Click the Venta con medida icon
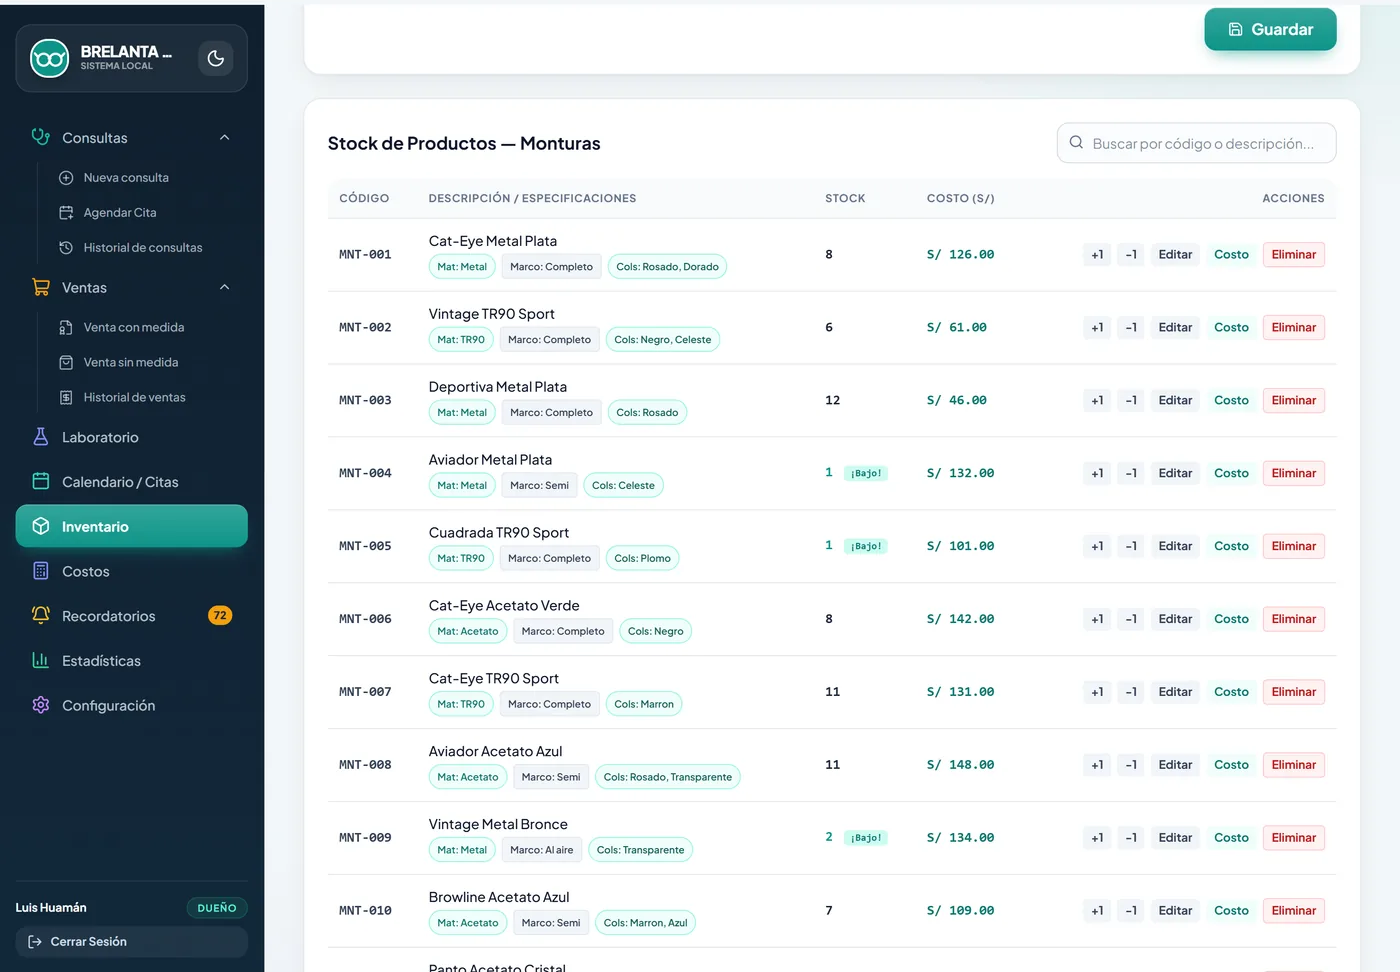1400x972 pixels. (x=66, y=328)
